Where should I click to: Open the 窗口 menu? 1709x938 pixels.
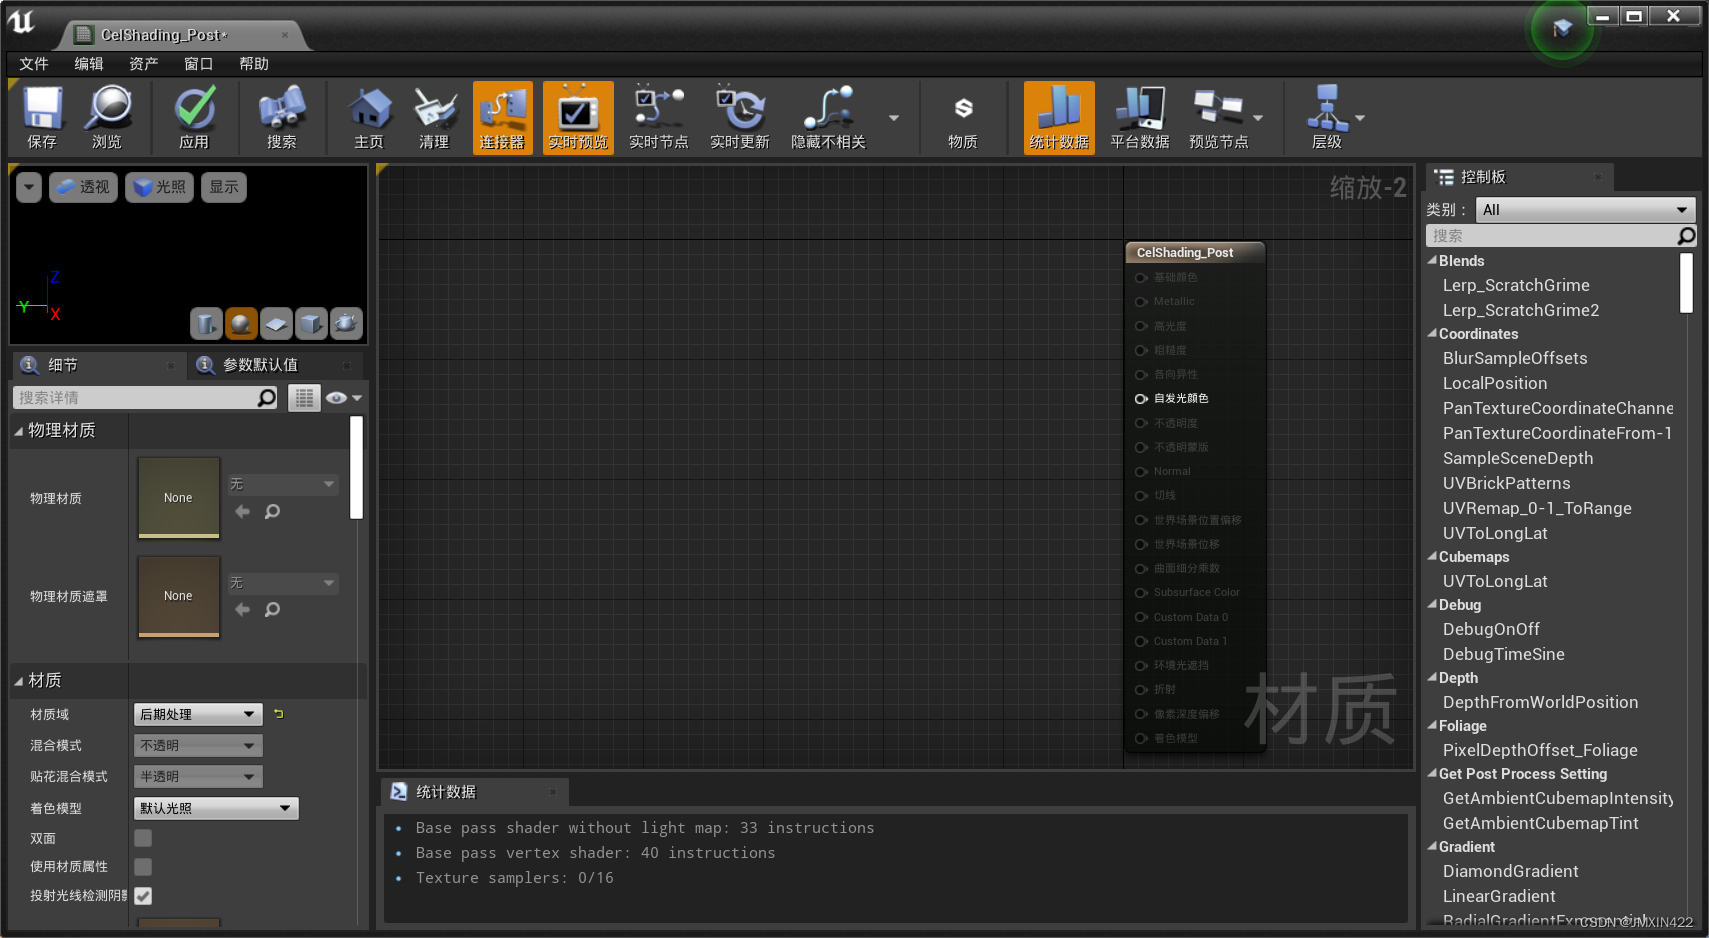(x=199, y=64)
